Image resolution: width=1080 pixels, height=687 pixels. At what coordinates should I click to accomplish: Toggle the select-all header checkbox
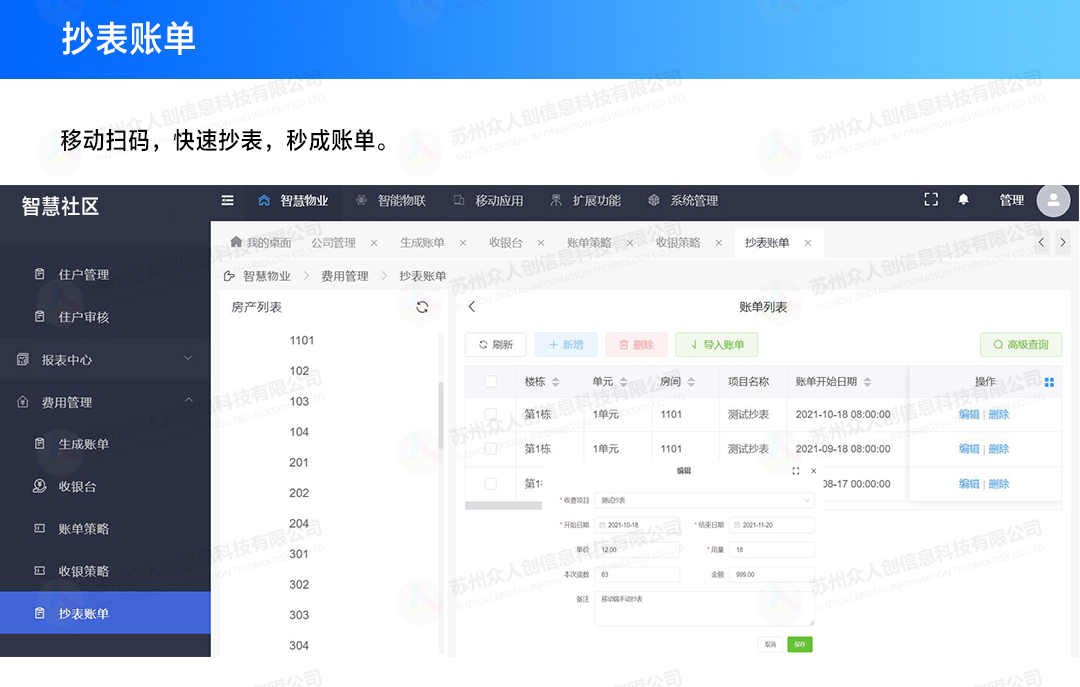[x=490, y=382]
